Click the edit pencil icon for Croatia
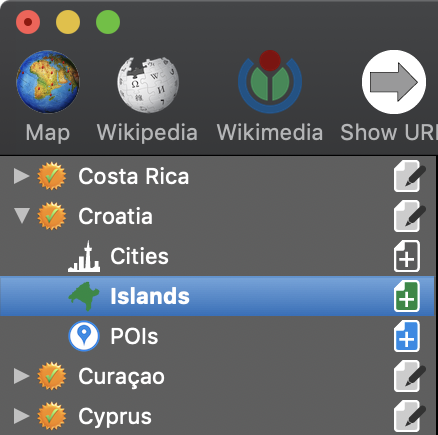This screenshot has height=435, width=438. 409,216
